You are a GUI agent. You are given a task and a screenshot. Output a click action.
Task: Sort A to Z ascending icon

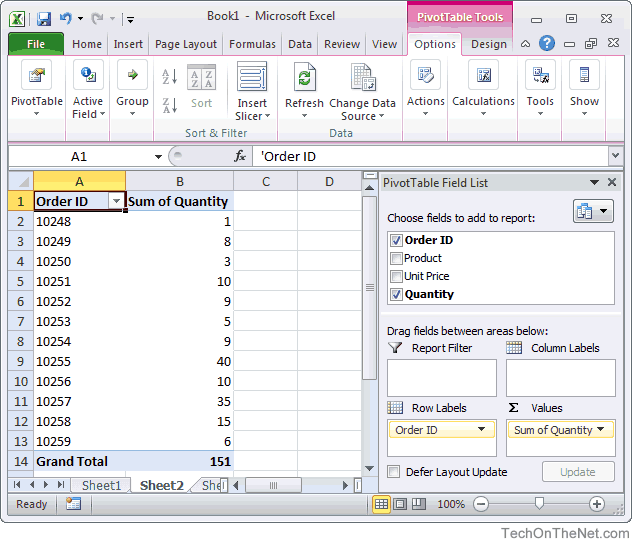(169, 76)
